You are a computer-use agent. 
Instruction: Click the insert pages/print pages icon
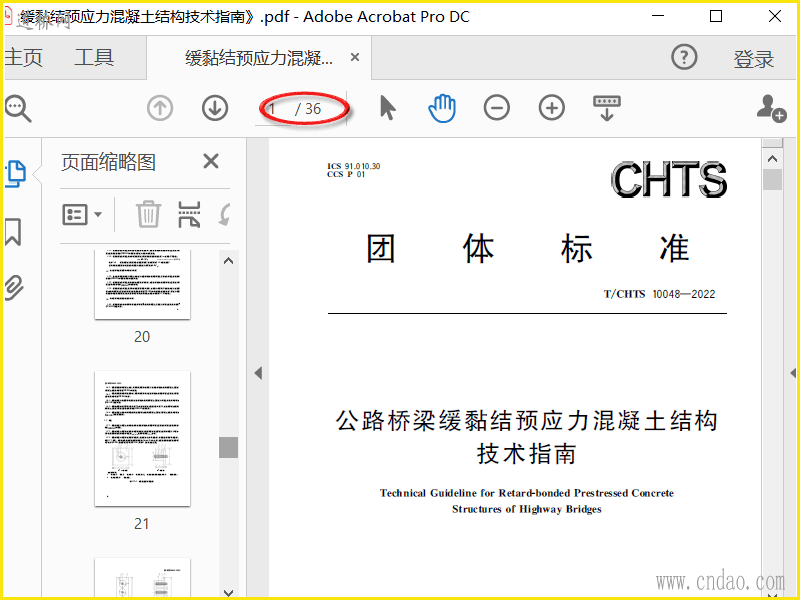click(189, 214)
